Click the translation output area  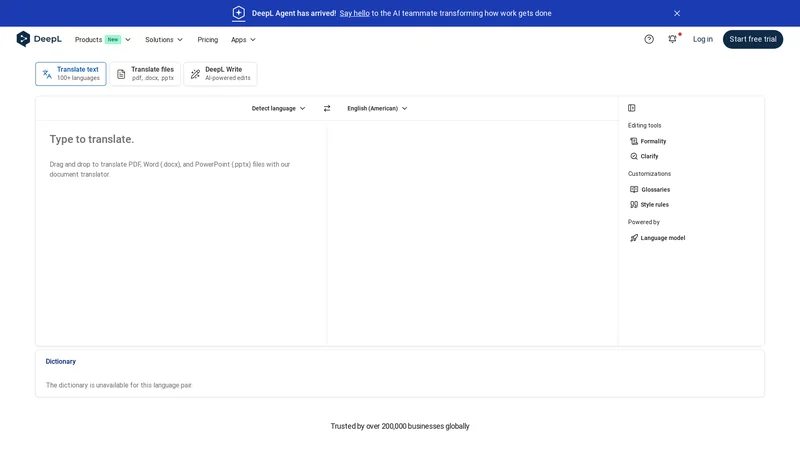(x=472, y=232)
